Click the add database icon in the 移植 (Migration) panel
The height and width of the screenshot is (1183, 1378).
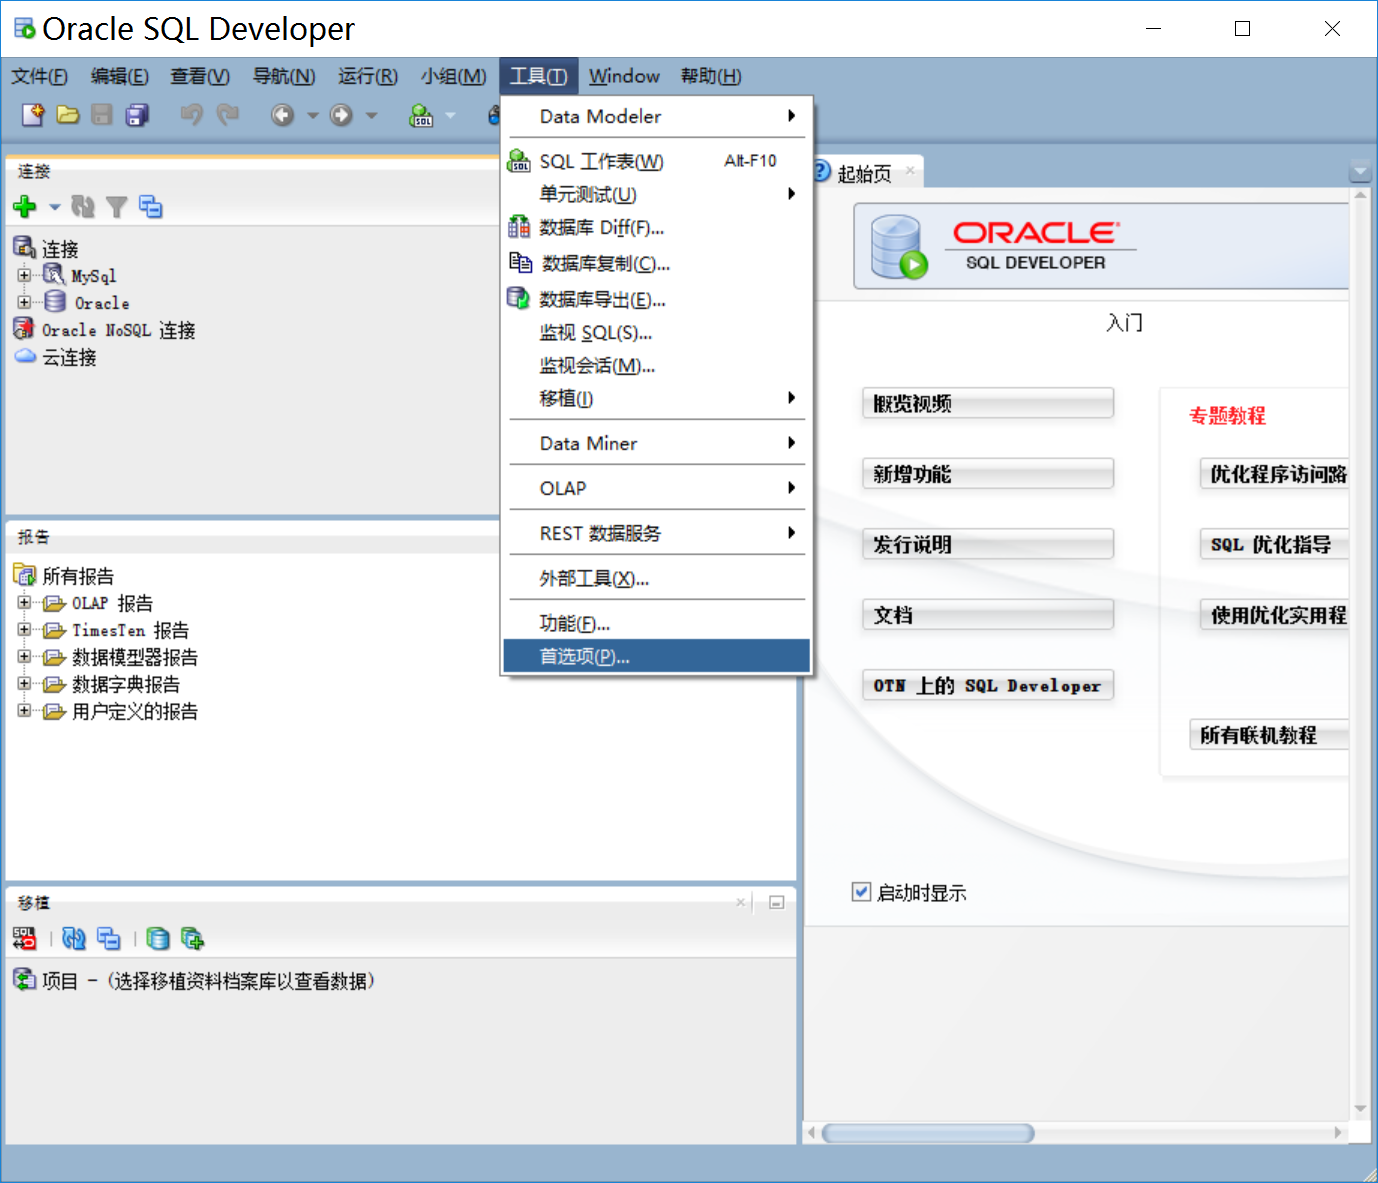(193, 938)
